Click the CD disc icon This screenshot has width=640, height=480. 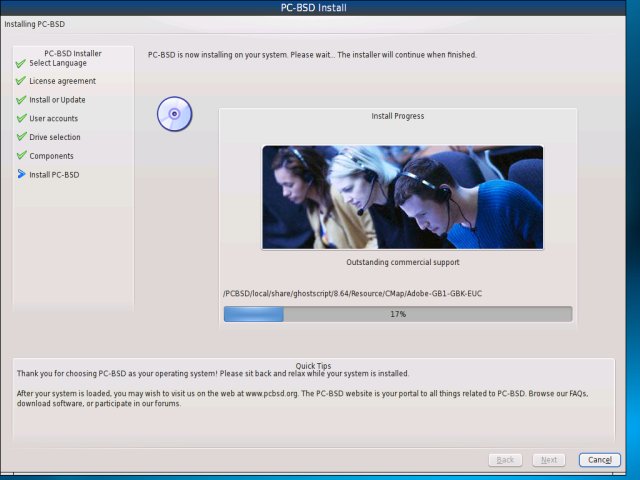click(174, 114)
